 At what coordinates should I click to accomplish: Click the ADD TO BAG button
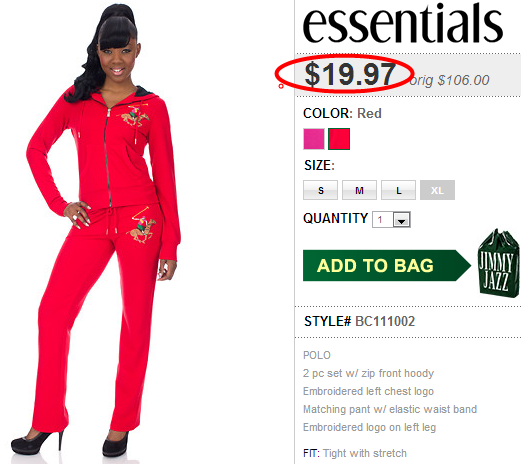pyautogui.click(x=387, y=265)
